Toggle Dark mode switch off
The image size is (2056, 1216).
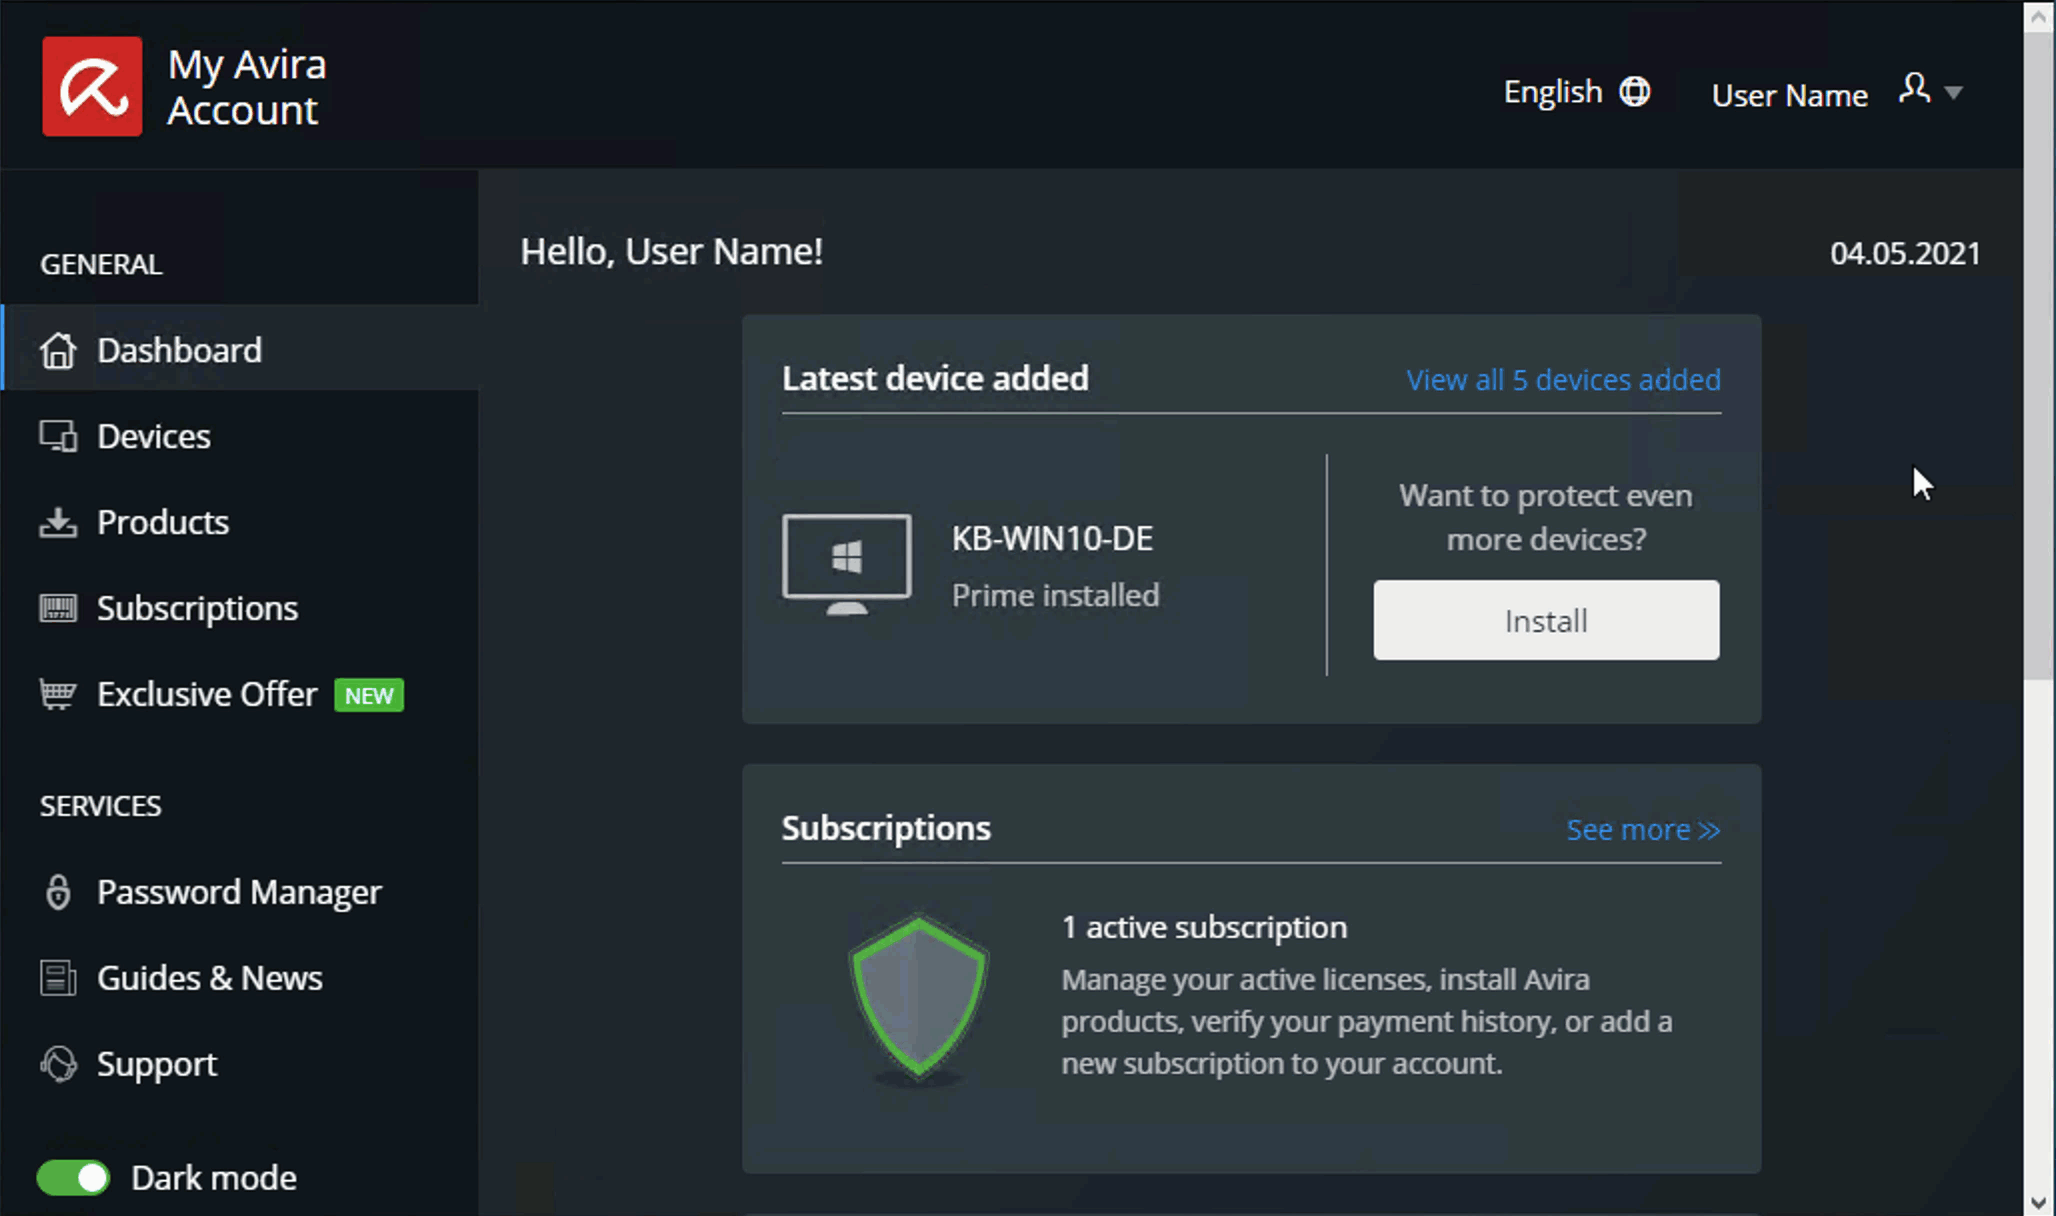[x=73, y=1178]
